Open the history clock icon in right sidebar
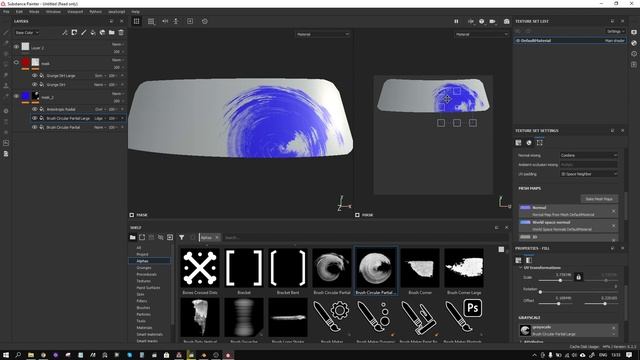640x360 pixels. [634, 53]
